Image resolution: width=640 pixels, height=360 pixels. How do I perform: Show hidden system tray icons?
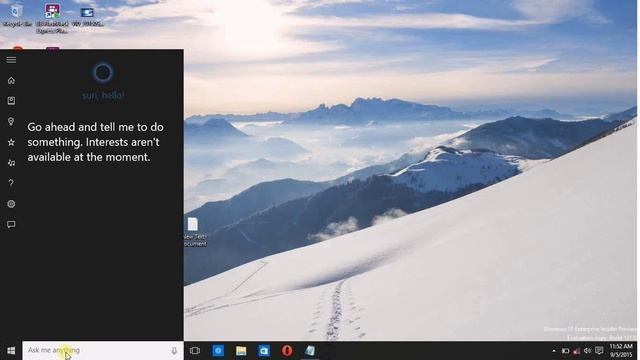(554, 351)
